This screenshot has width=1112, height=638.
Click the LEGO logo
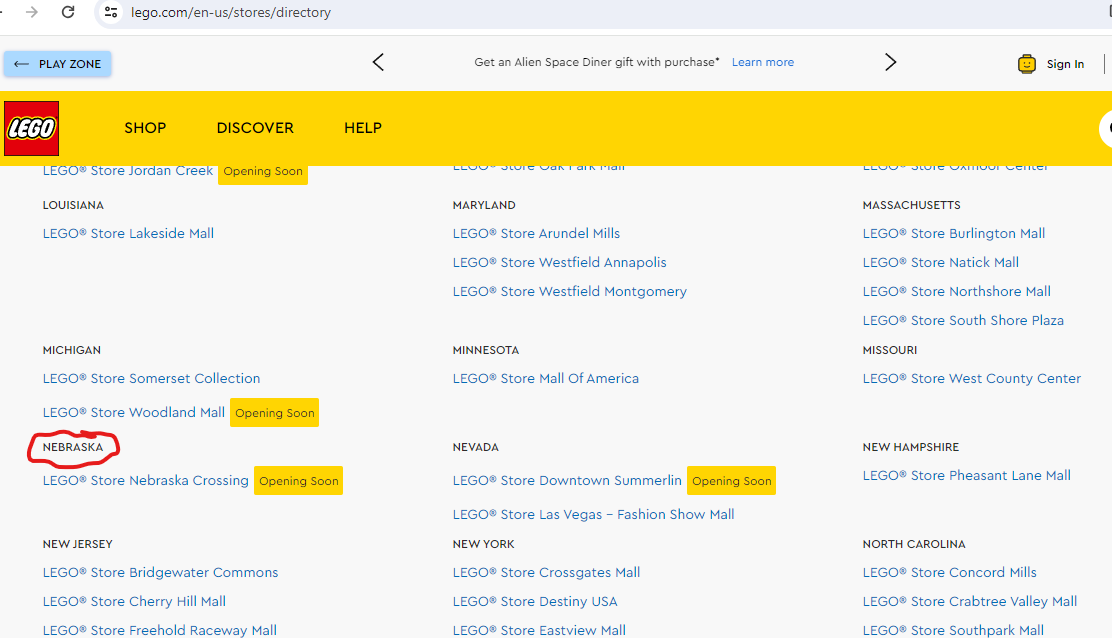point(31,128)
